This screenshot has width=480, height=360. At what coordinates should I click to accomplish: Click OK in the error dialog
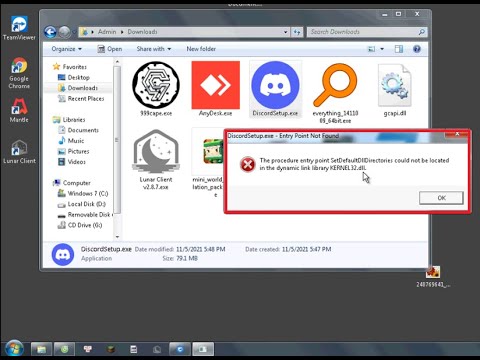coord(441,198)
